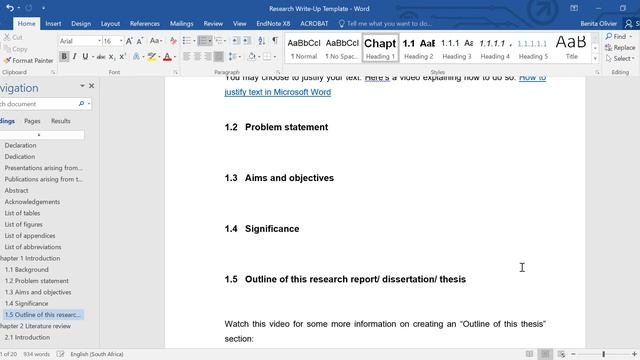The image size is (640, 360).
Task: Switch to Print Layout view
Action: 545,354
